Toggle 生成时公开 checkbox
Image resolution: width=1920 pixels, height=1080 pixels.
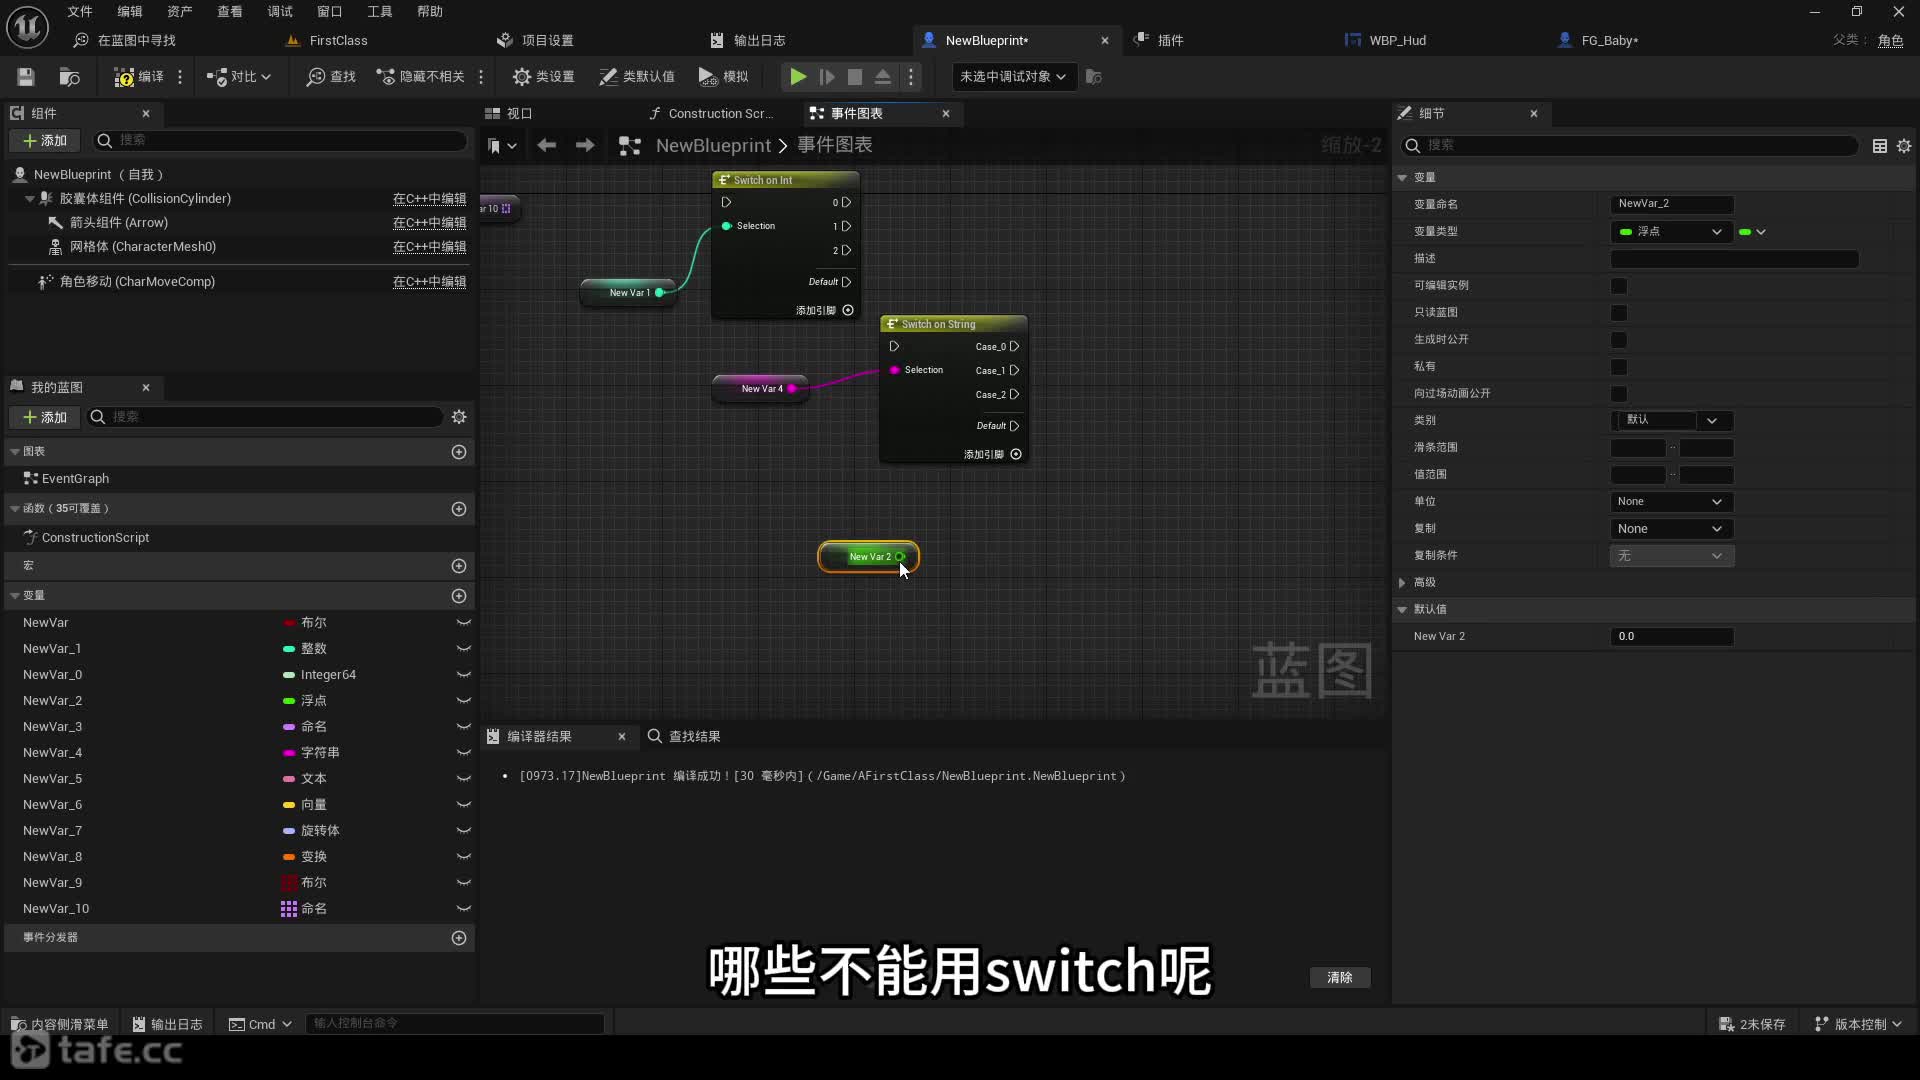click(x=1619, y=340)
